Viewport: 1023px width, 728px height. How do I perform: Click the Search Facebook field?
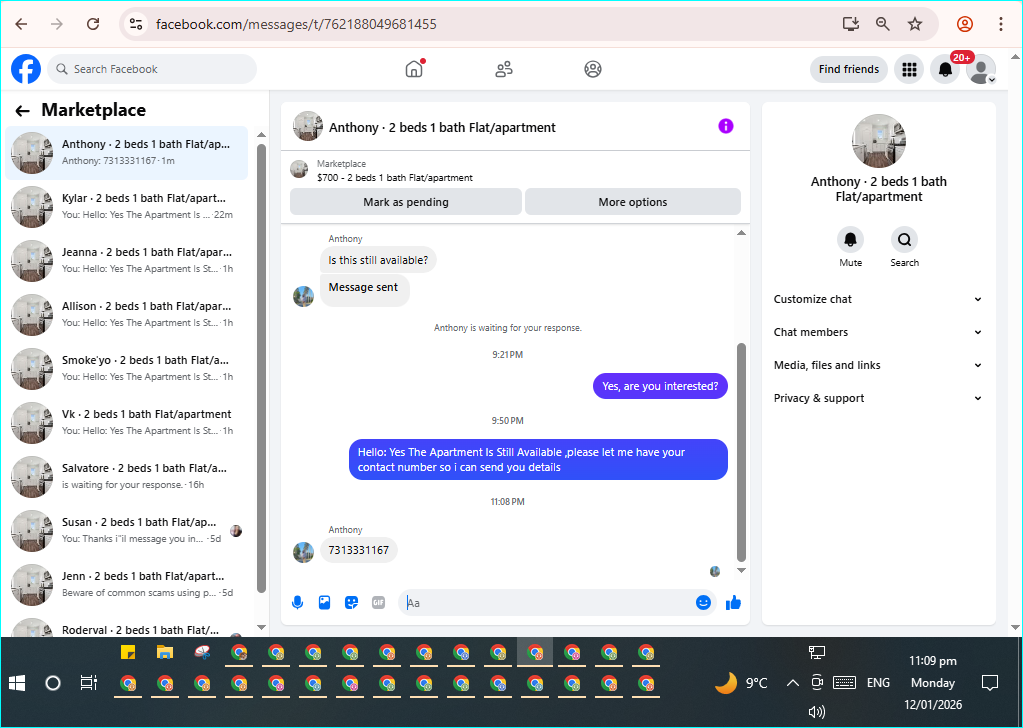tap(152, 69)
